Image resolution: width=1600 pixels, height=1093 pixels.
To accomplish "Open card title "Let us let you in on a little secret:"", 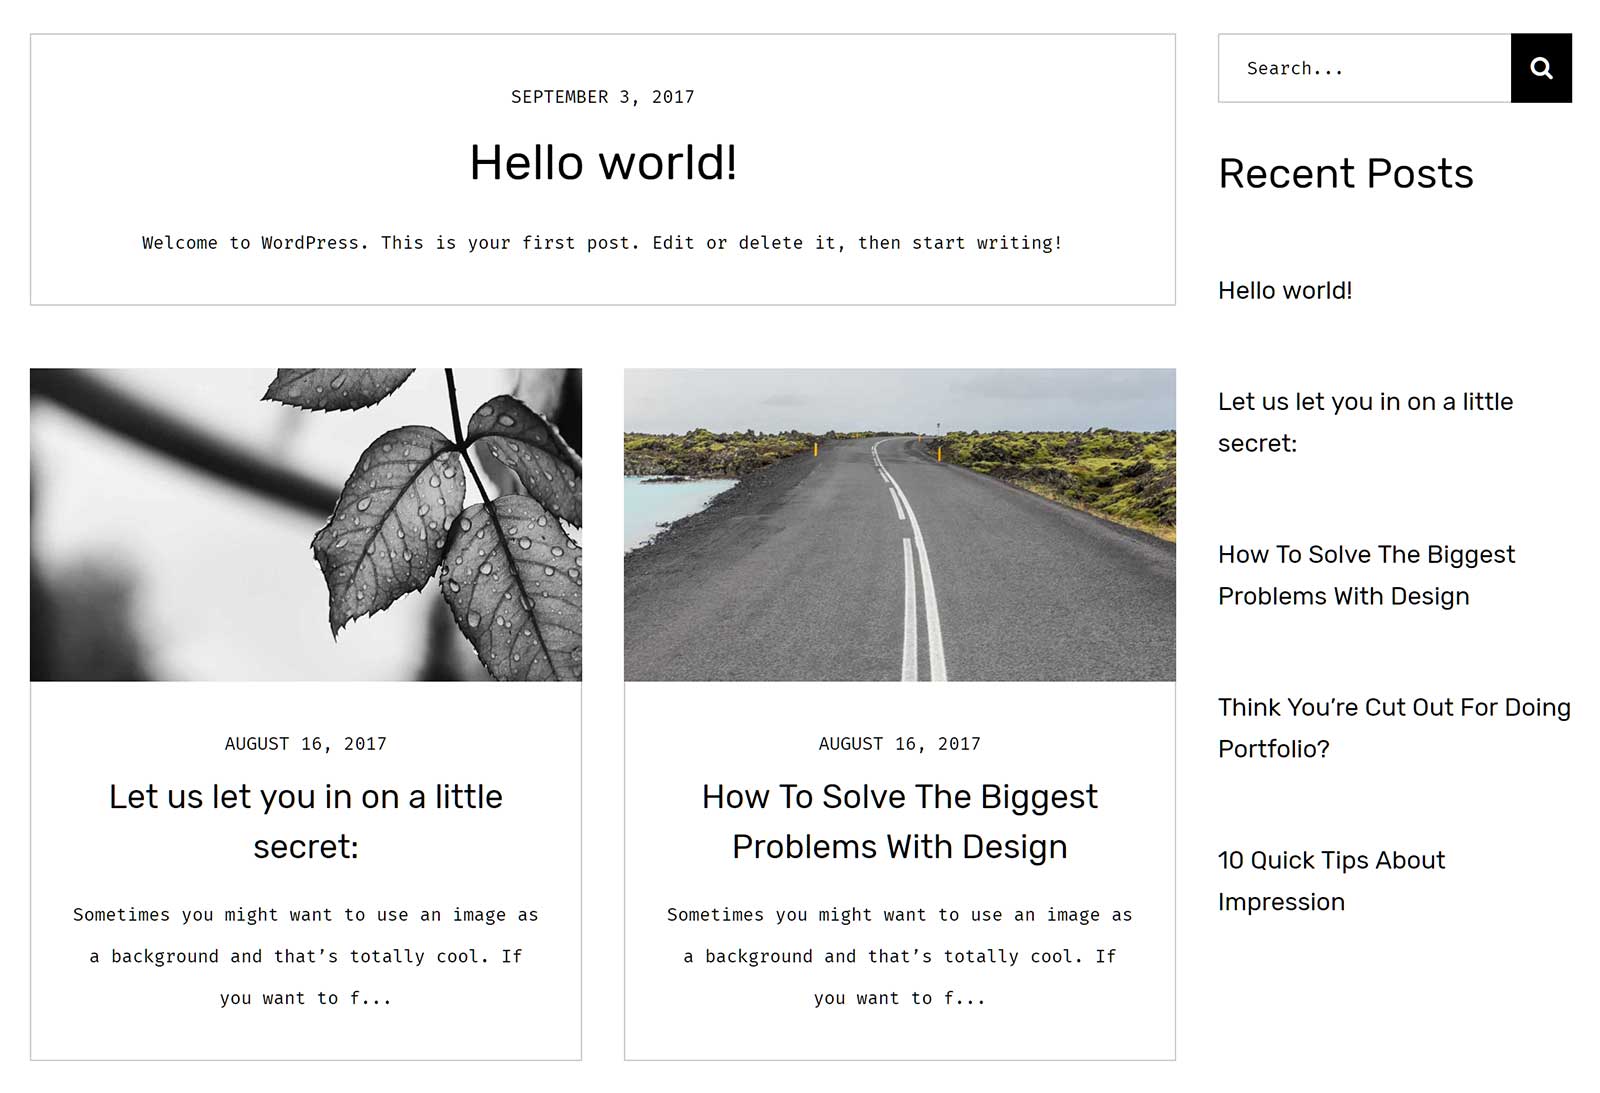I will coord(306,821).
